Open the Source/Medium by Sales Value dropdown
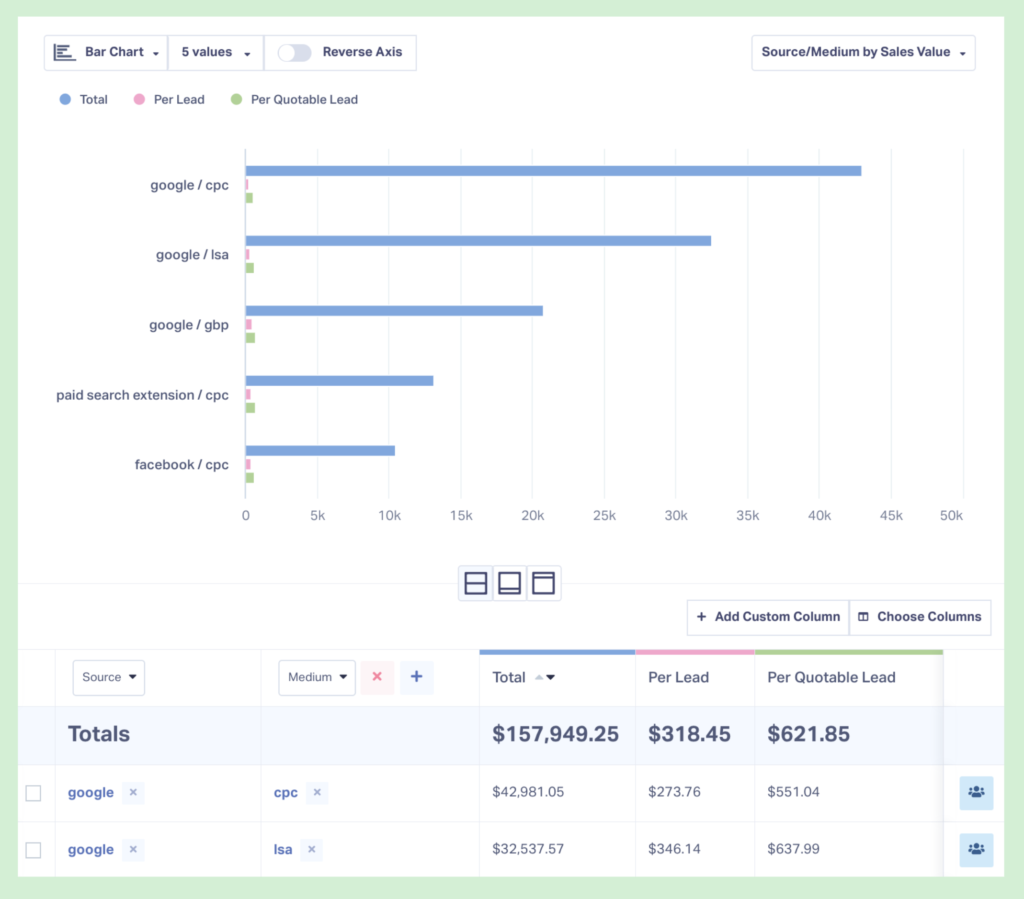This screenshot has height=899, width=1024. coord(862,52)
